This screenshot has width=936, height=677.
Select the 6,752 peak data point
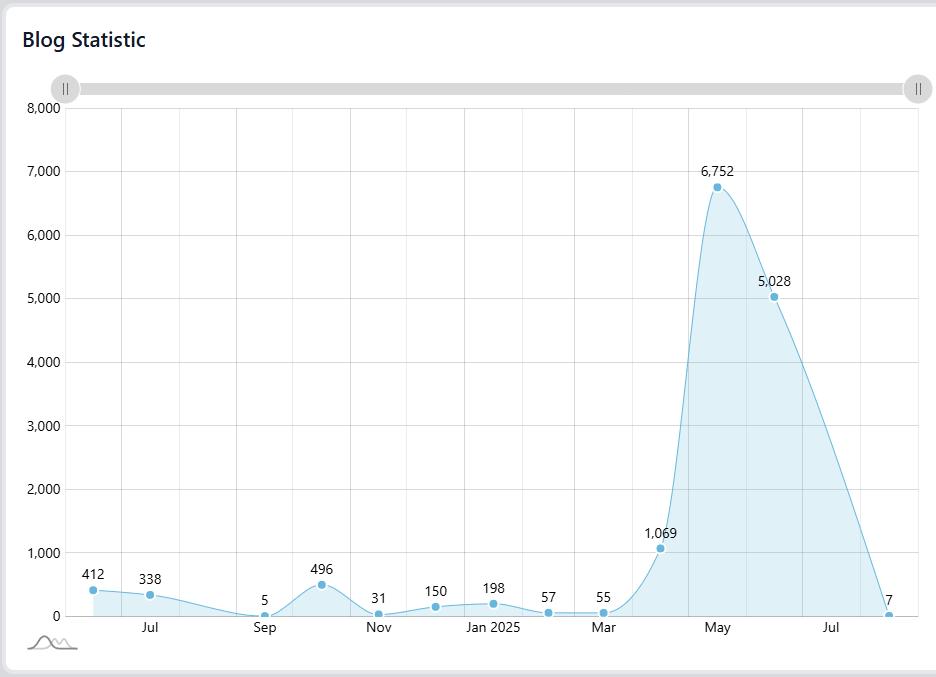coord(717,187)
